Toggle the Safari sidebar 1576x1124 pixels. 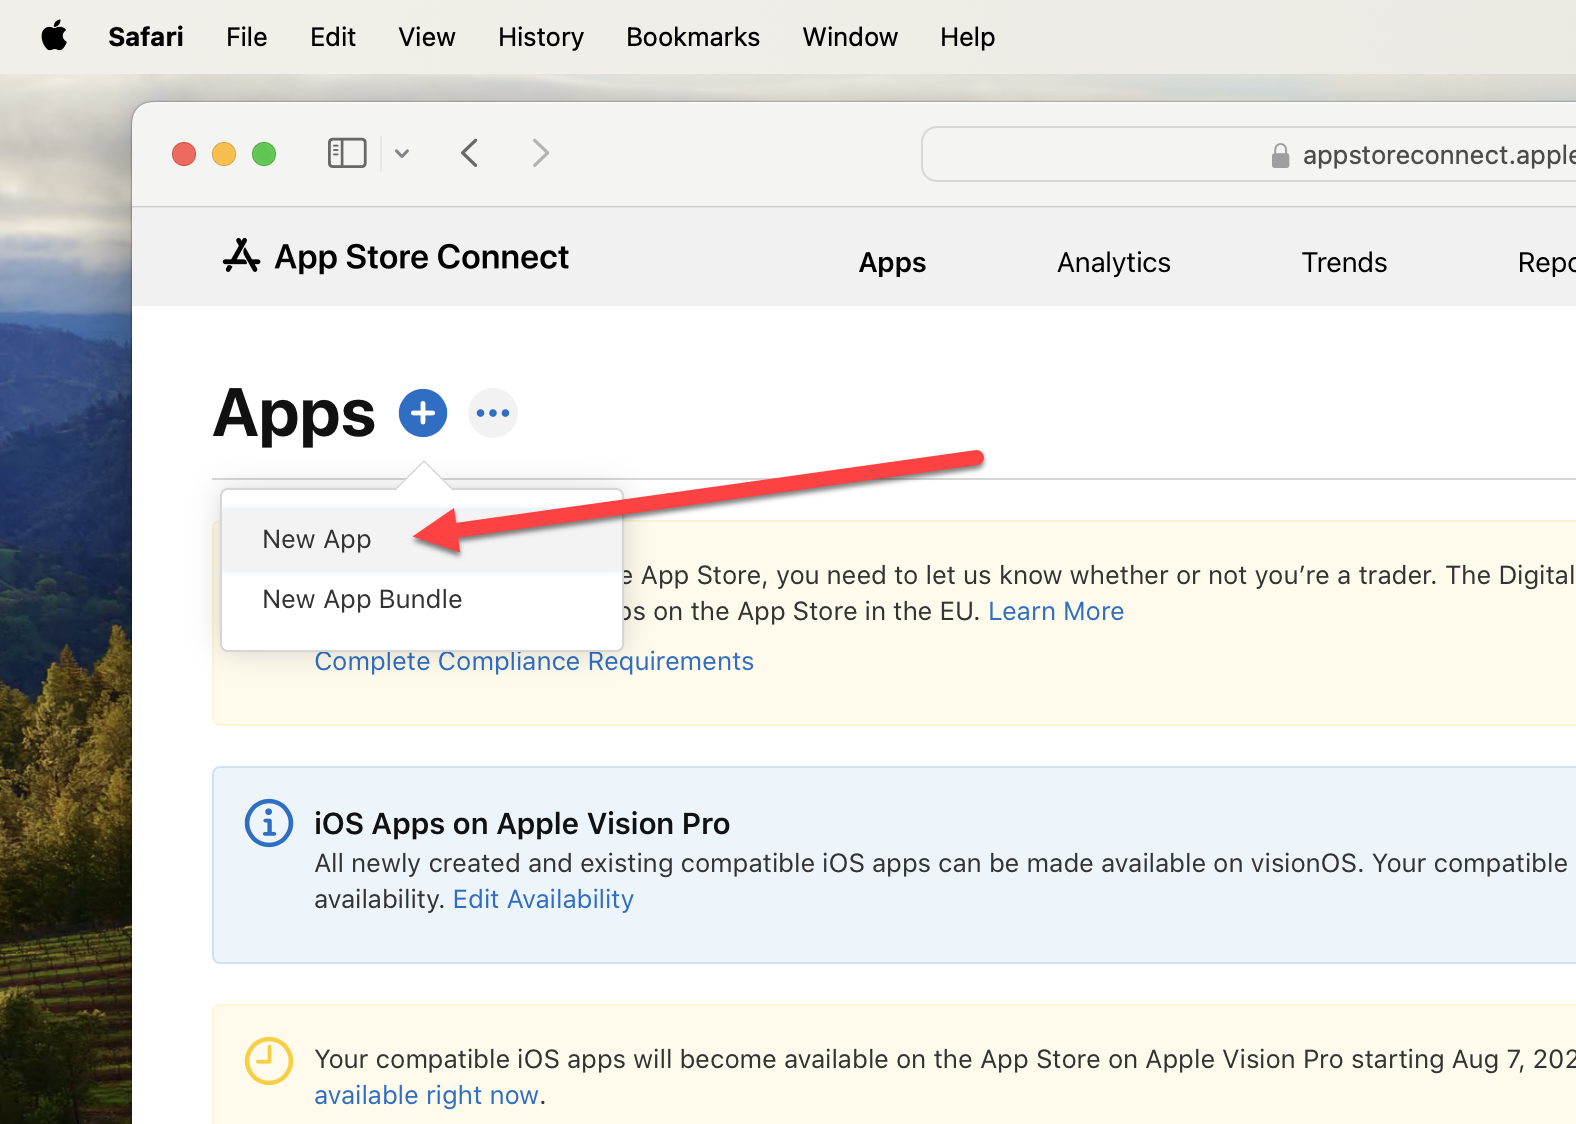[x=347, y=153]
